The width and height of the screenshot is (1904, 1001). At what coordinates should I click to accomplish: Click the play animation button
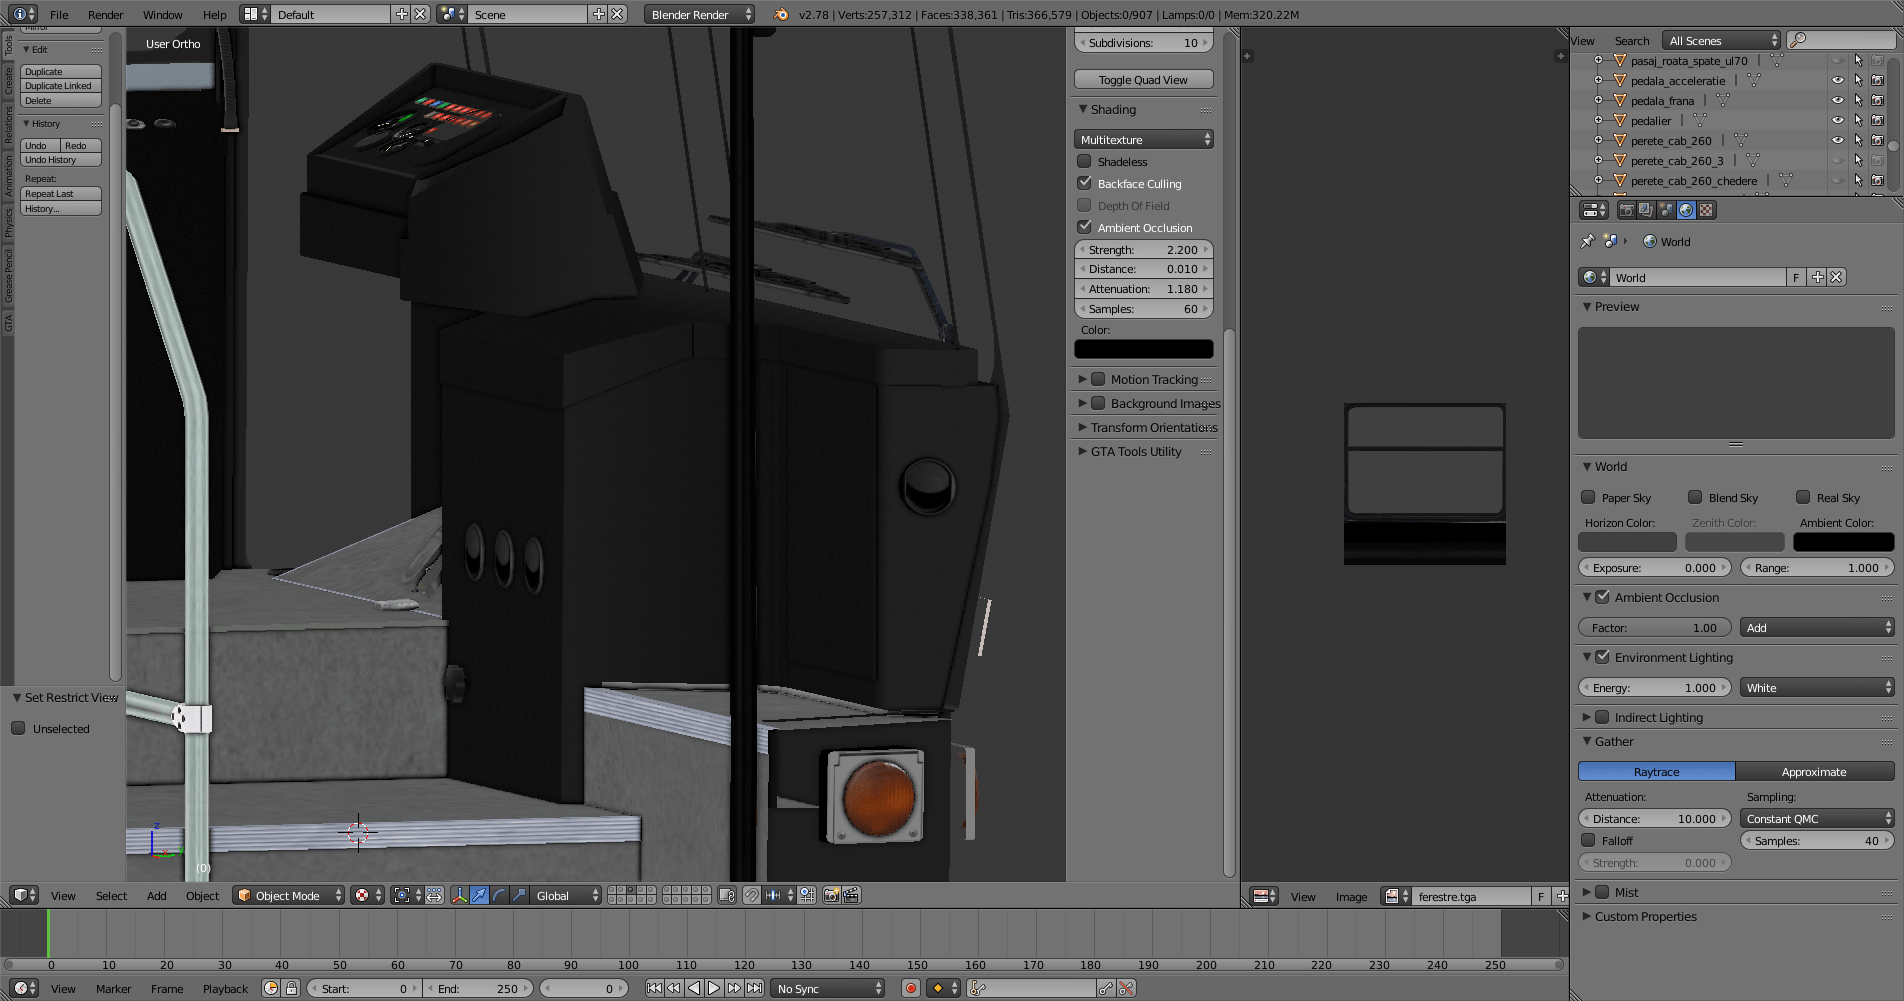tap(714, 988)
